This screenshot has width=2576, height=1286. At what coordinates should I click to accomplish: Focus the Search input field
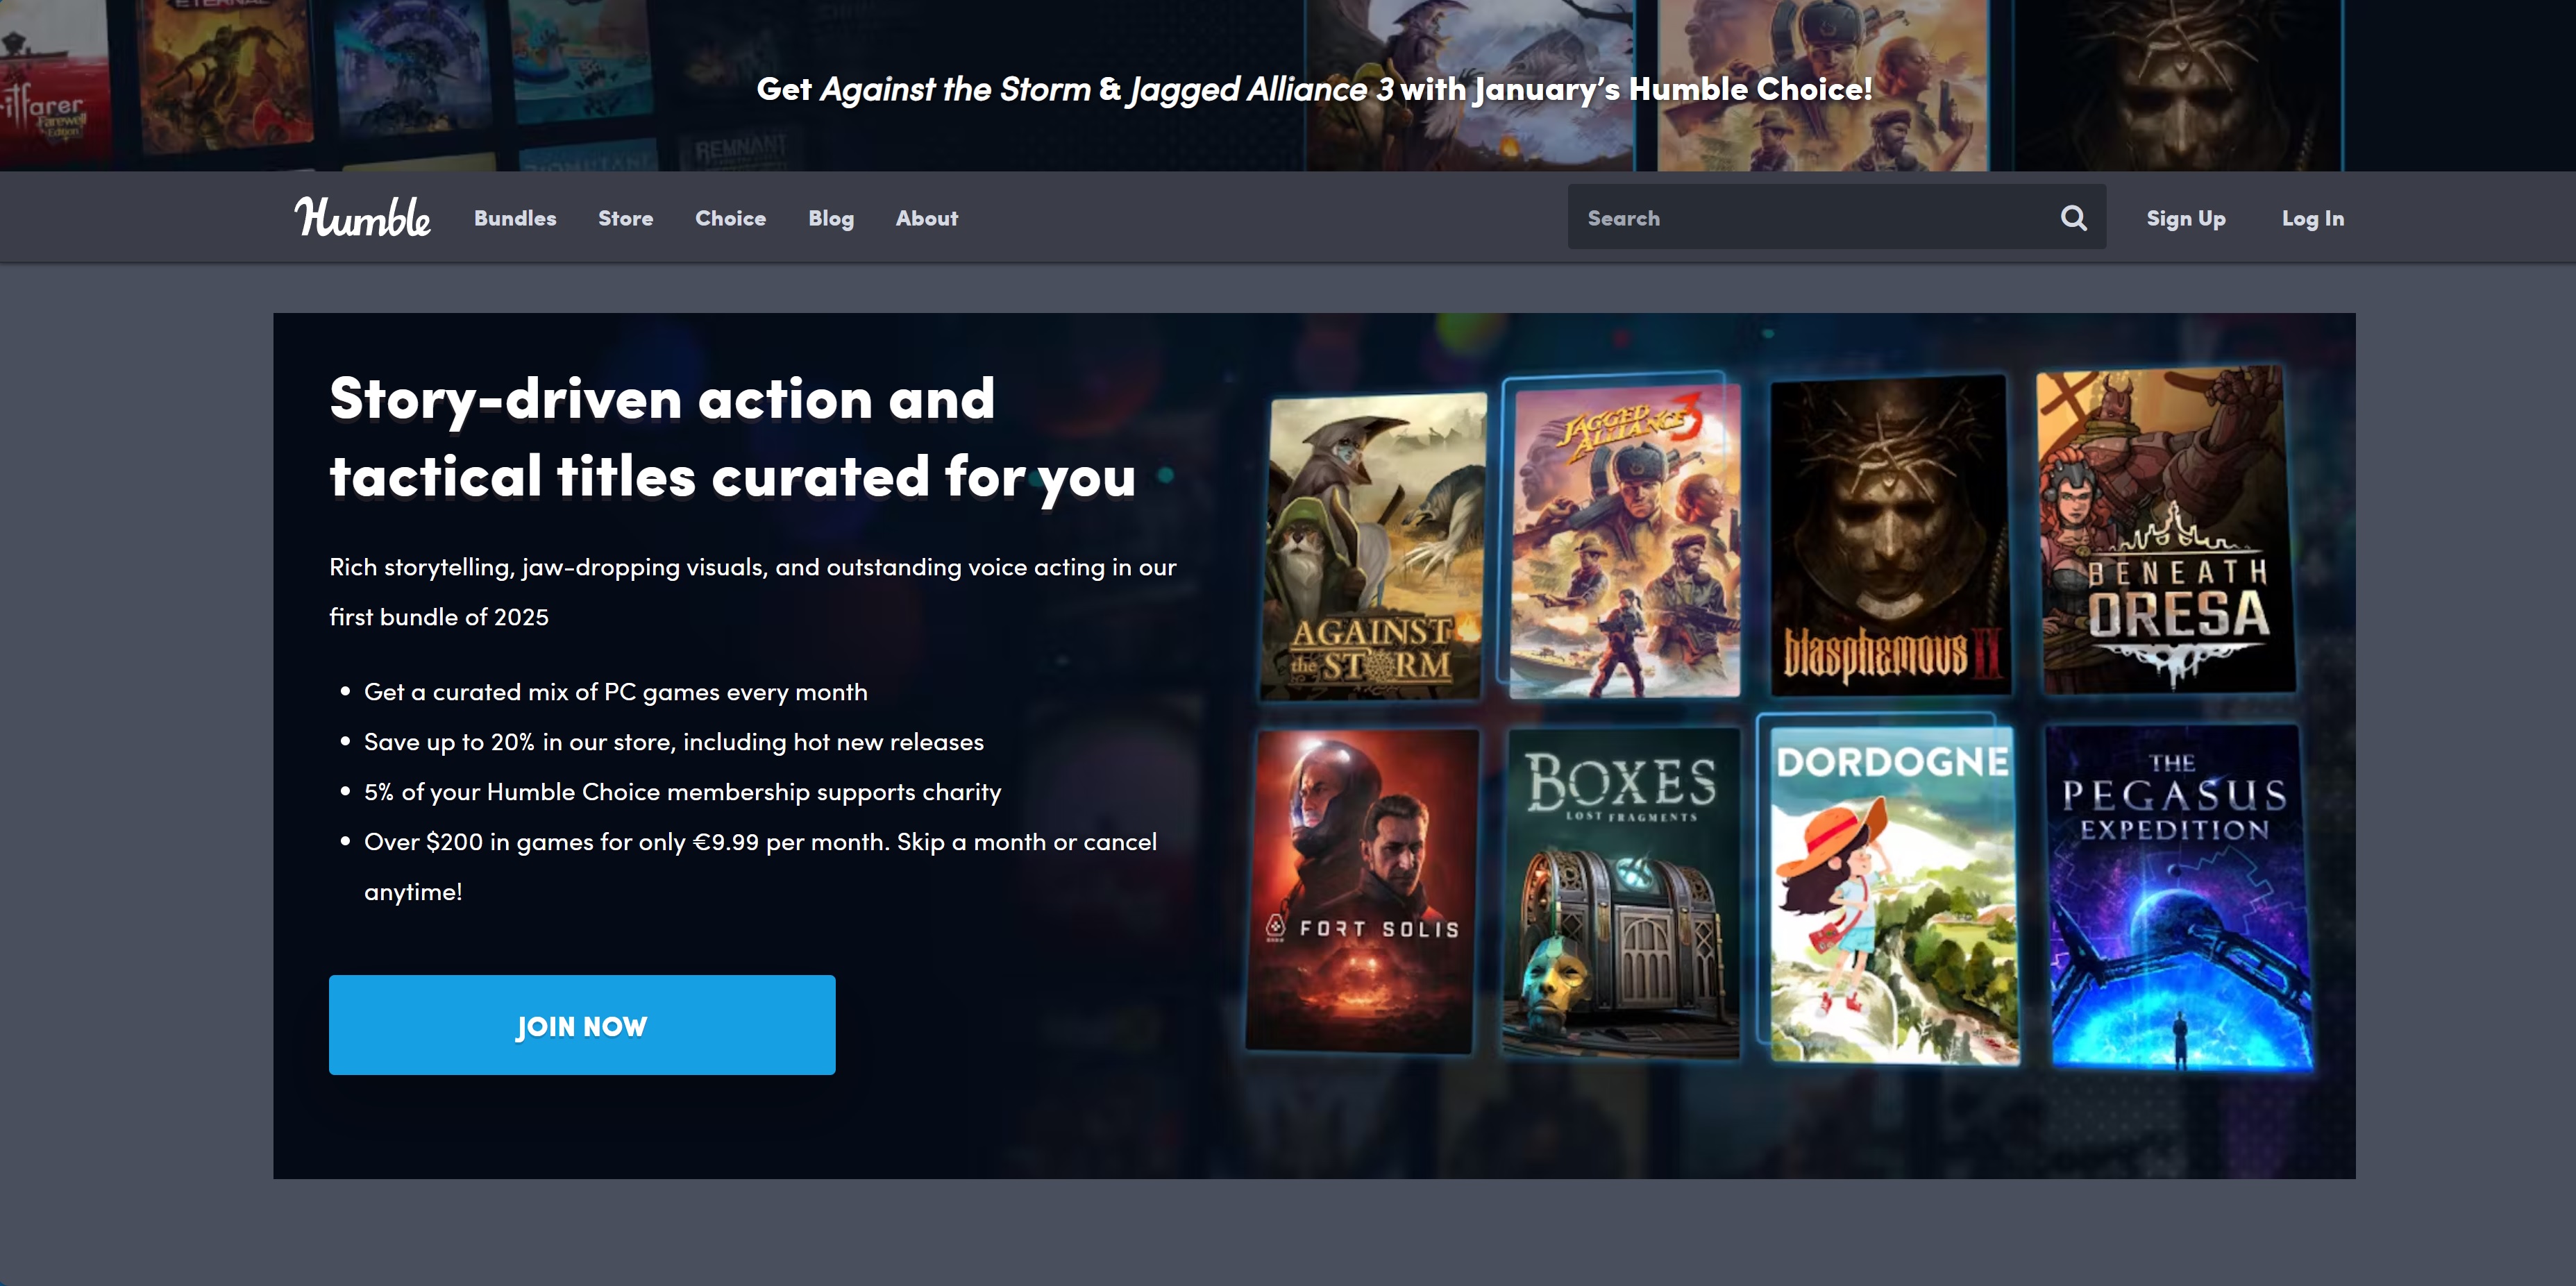tap(1810, 217)
